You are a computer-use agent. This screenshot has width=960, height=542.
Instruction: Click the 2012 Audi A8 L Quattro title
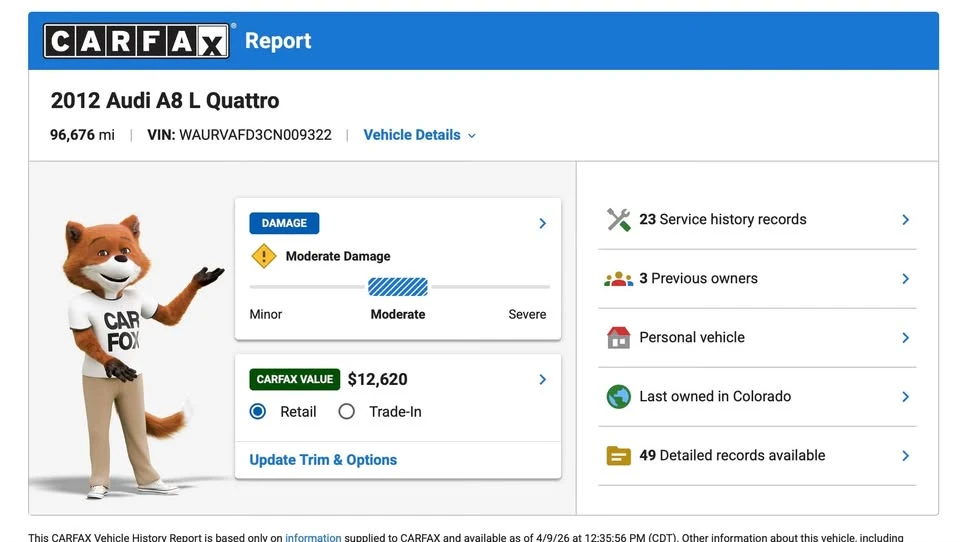(165, 100)
